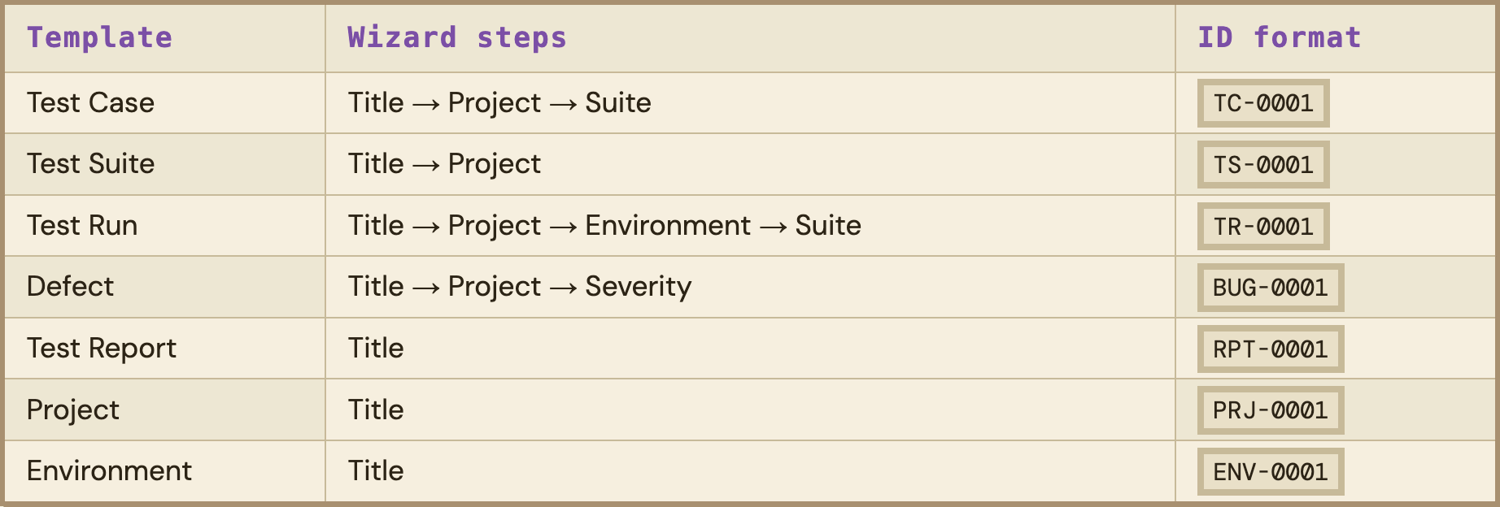The width and height of the screenshot is (1500, 507).
Task: Select the Test Suite template cell
Action: pos(91,164)
